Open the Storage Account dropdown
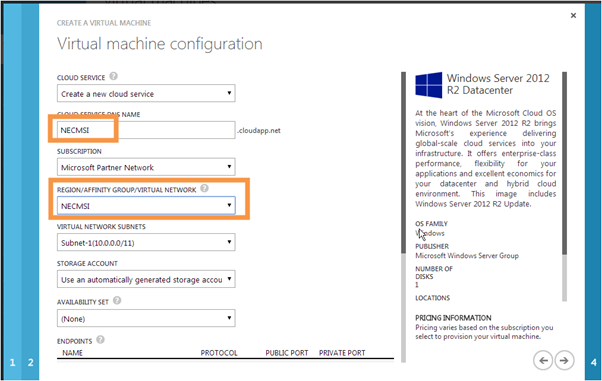This screenshot has width=602, height=381. (x=146, y=279)
